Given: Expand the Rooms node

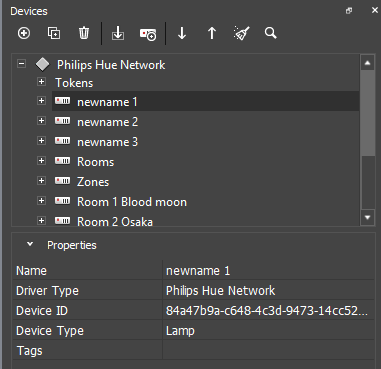Looking at the screenshot, I should click(41, 160).
